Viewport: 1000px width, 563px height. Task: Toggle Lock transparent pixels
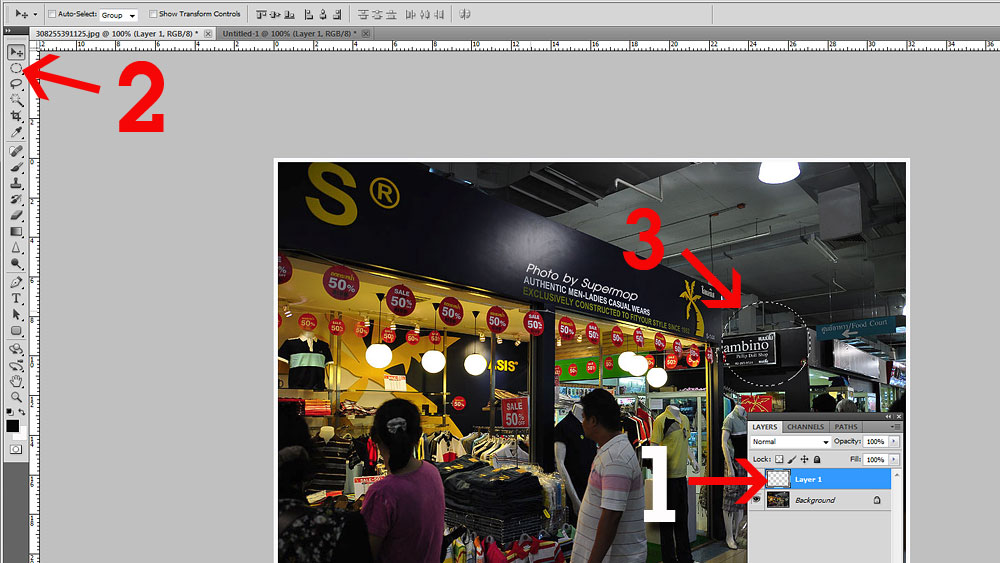pyautogui.click(x=779, y=460)
